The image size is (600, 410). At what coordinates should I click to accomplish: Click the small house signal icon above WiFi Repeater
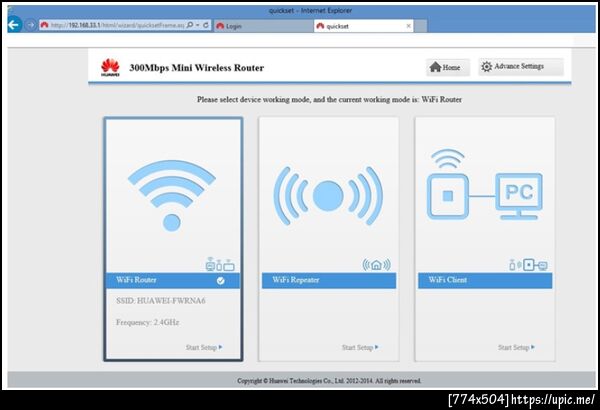377,264
